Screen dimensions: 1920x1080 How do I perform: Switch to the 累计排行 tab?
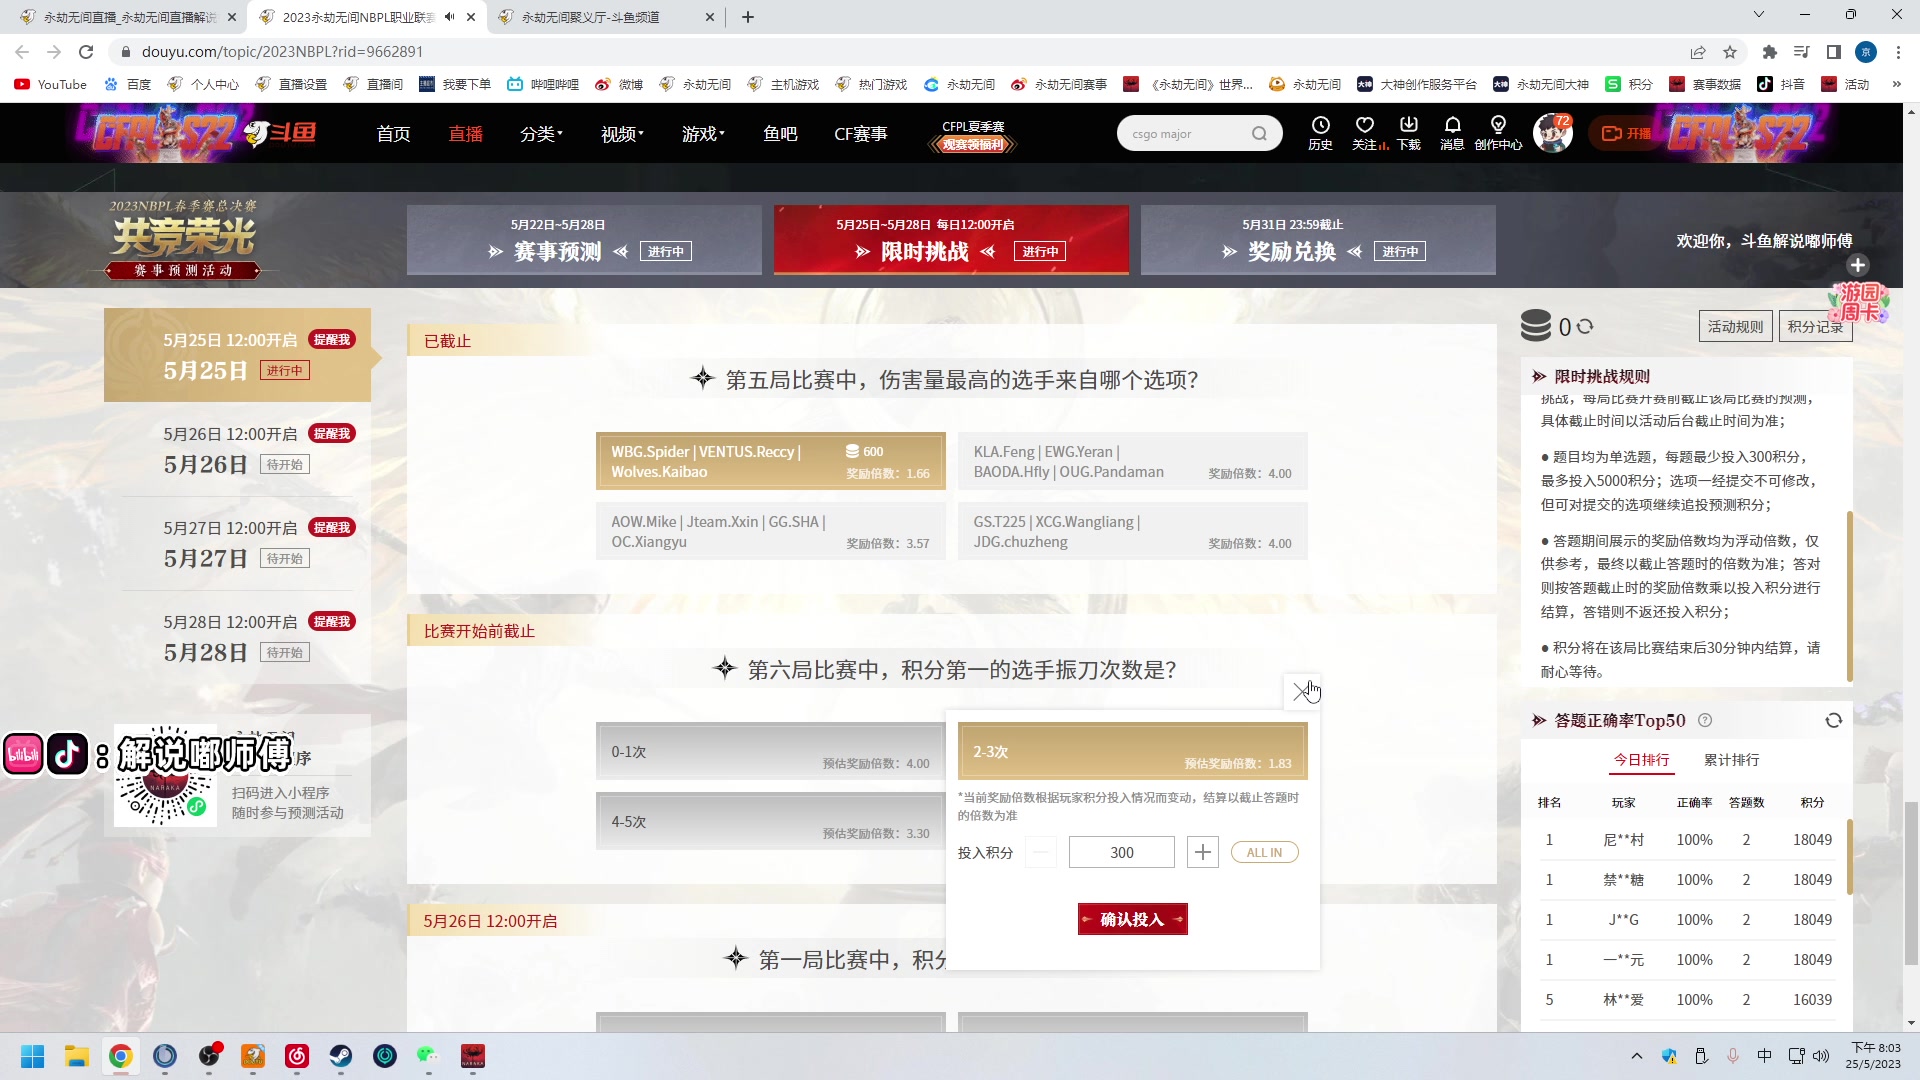tap(1731, 760)
